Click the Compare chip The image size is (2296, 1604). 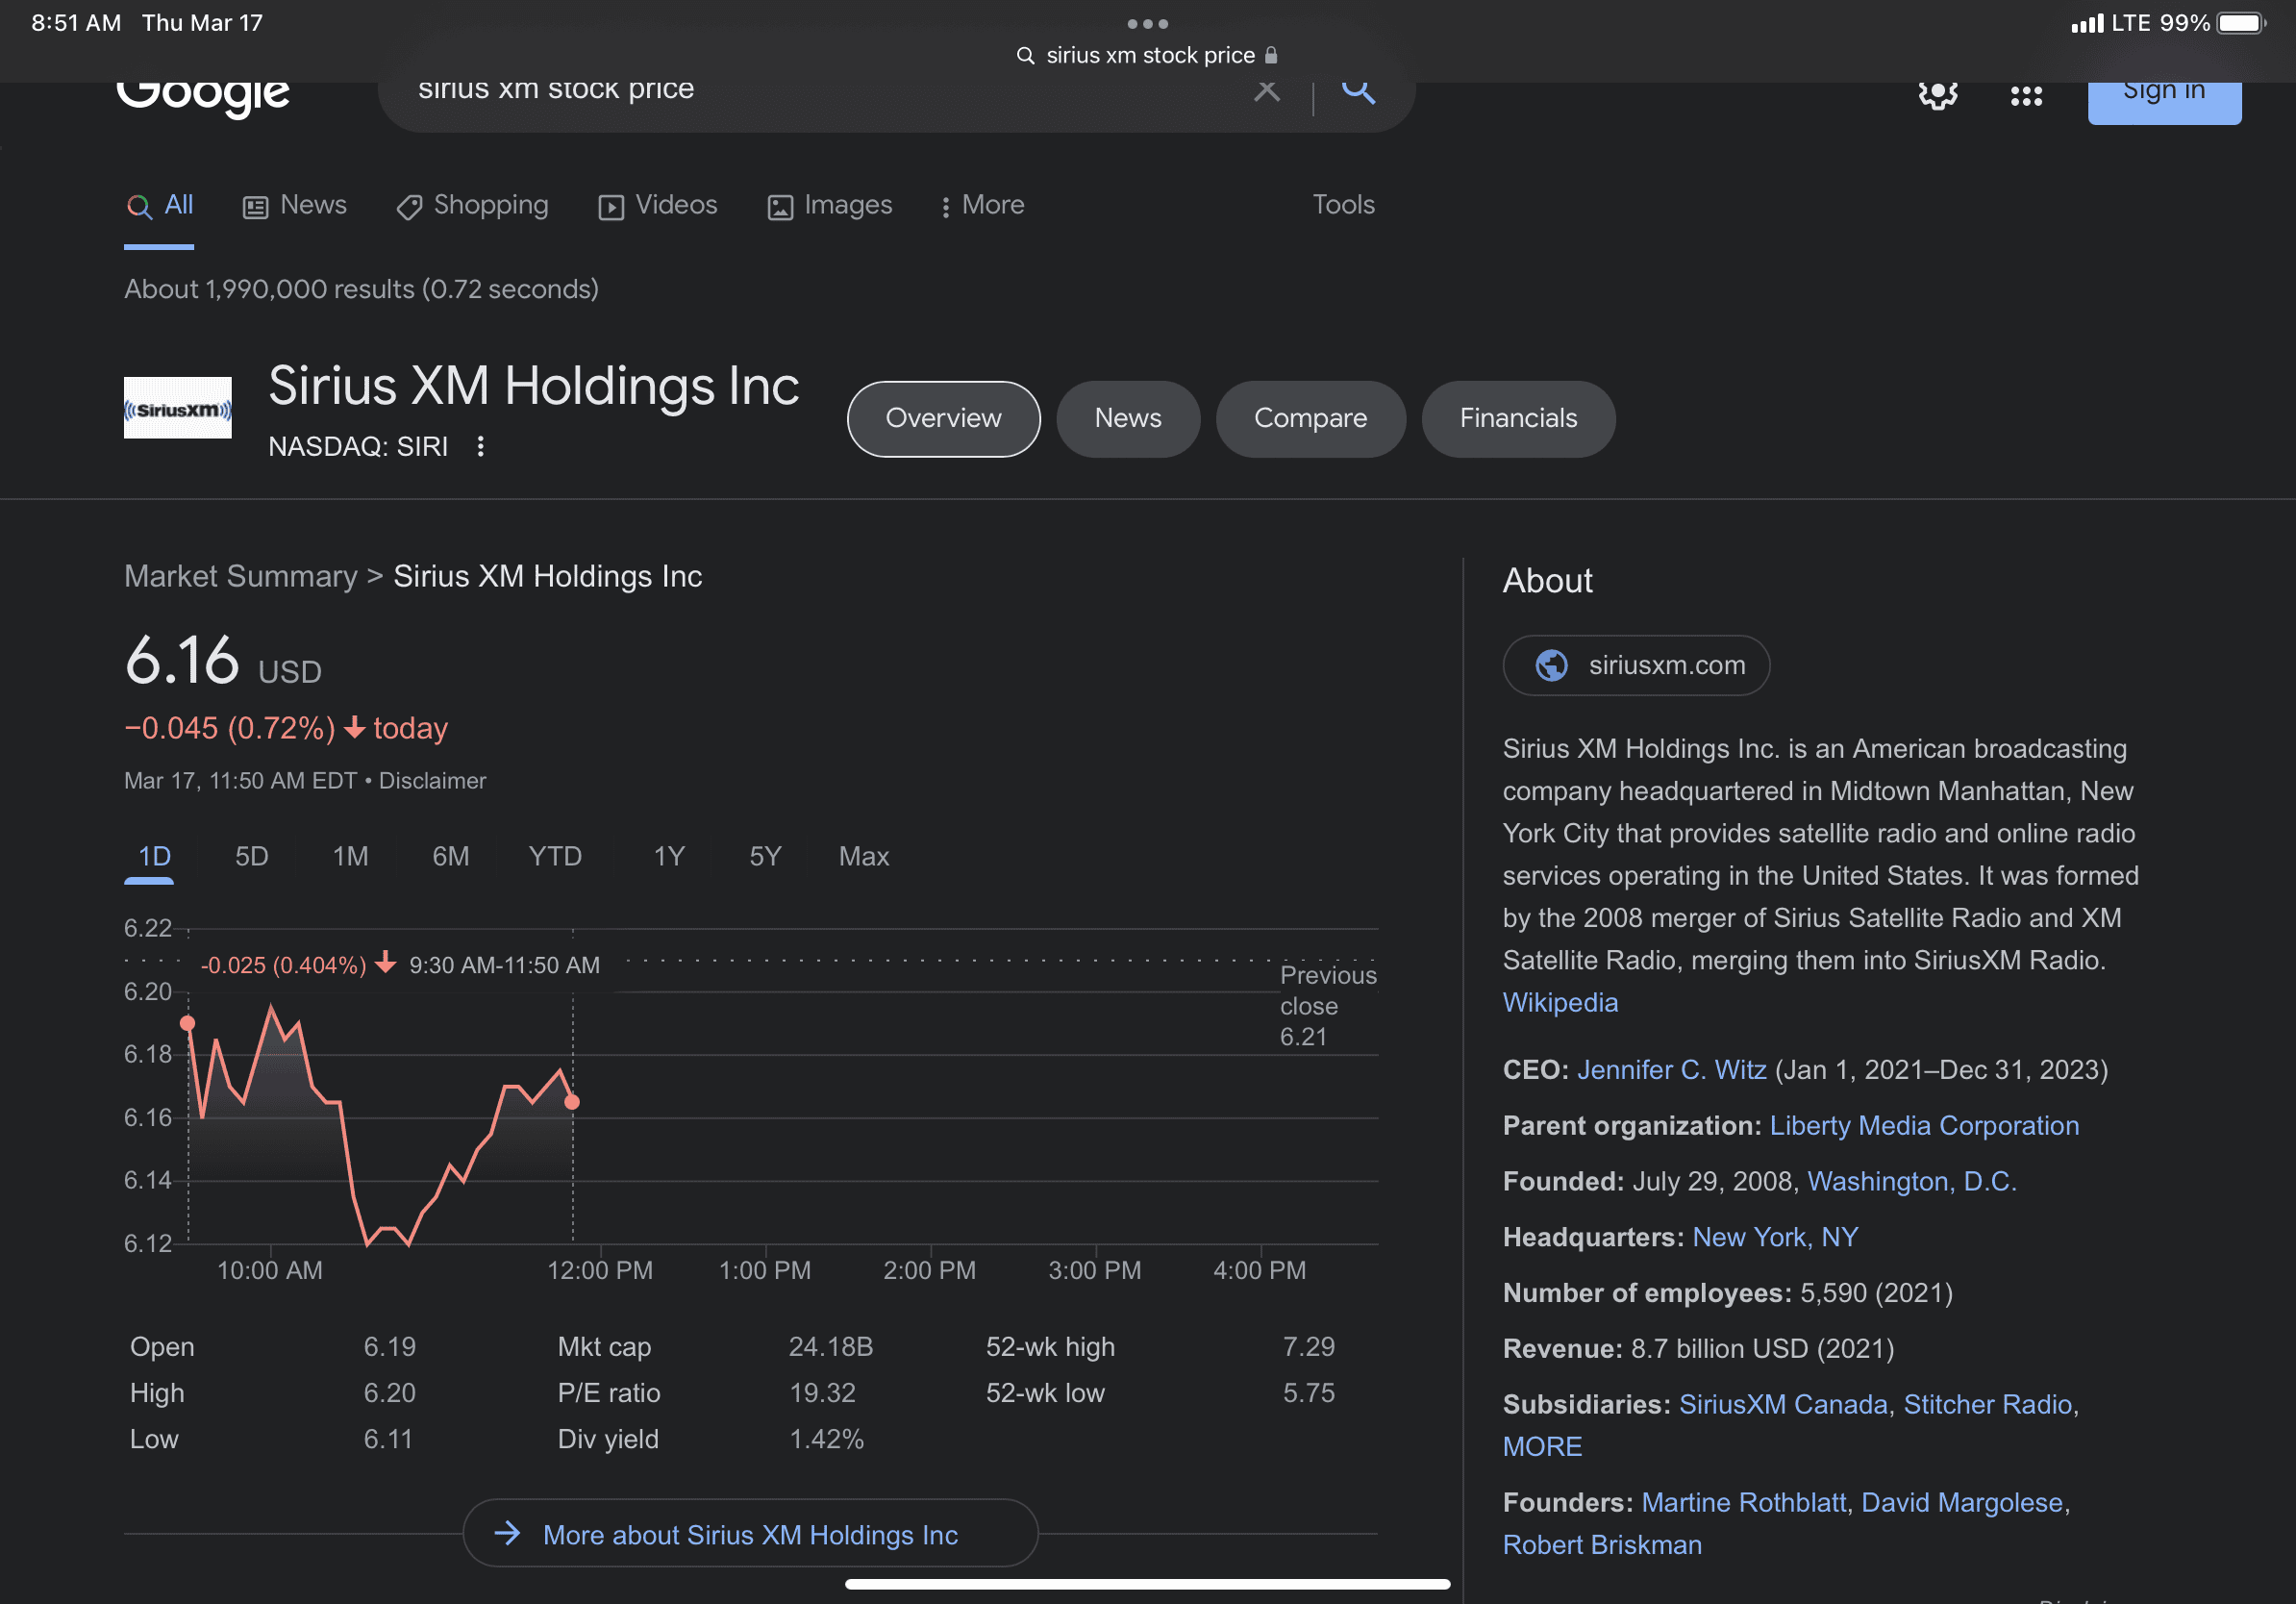coord(1310,419)
